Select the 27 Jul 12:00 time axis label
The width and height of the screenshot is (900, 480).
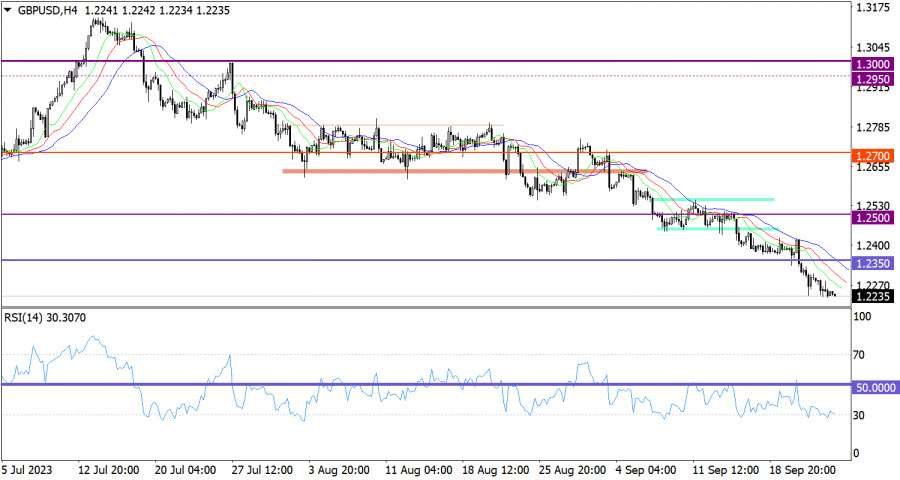[261, 468]
